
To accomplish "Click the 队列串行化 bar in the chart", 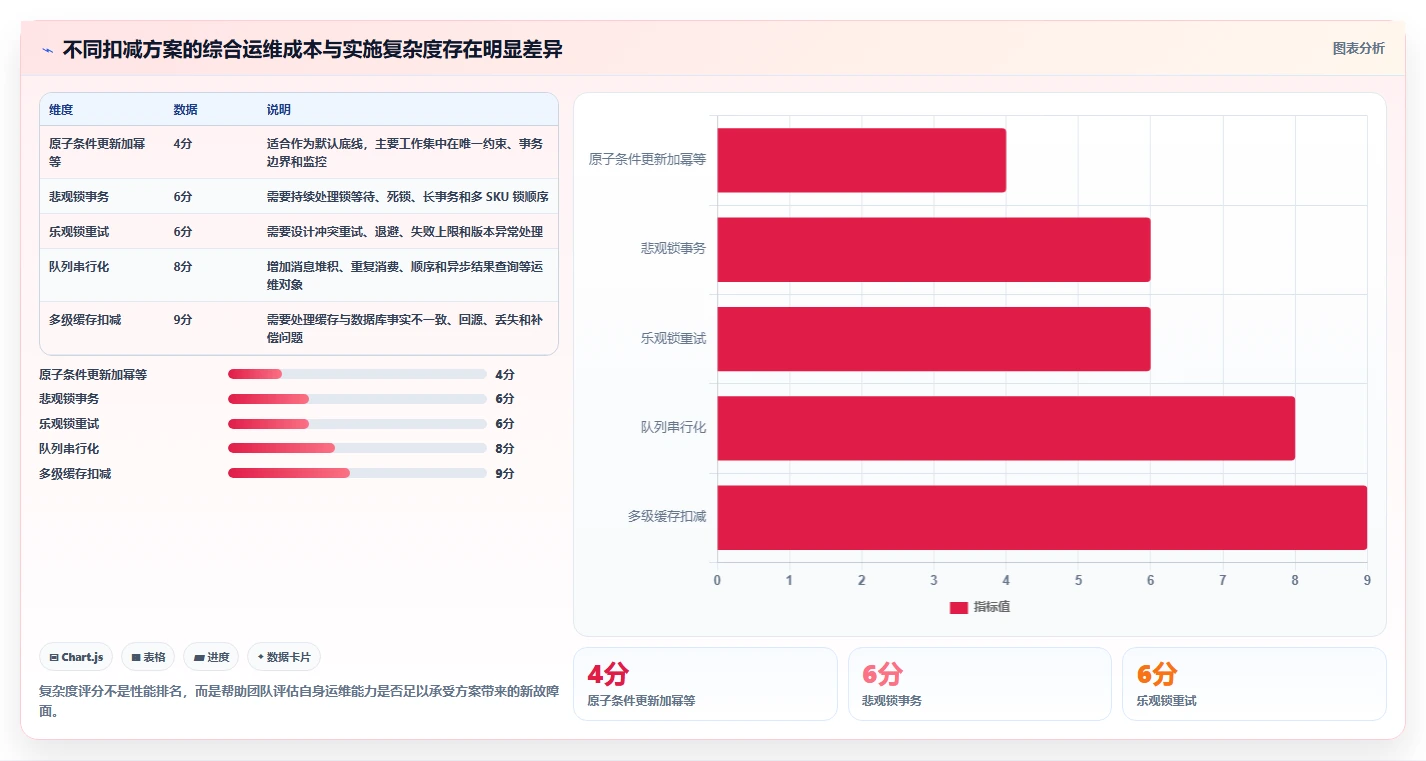I will click(x=1006, y=428).
